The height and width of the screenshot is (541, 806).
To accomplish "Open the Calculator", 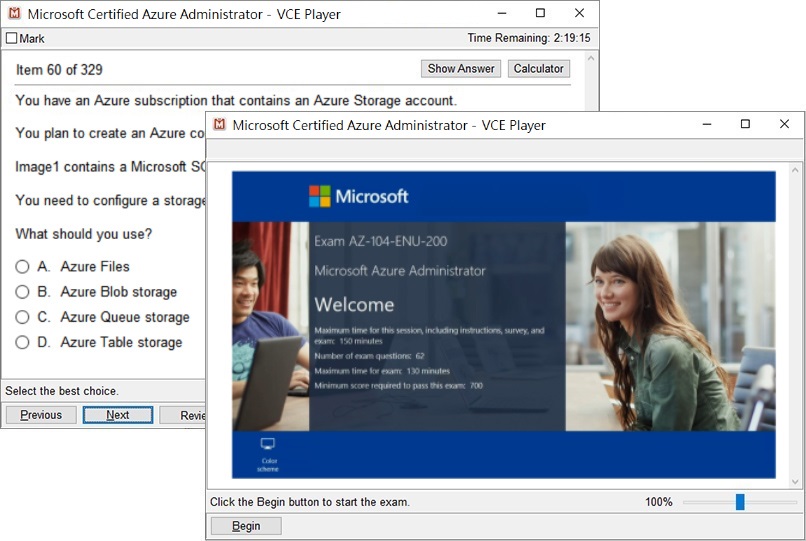I will point(538,69).
